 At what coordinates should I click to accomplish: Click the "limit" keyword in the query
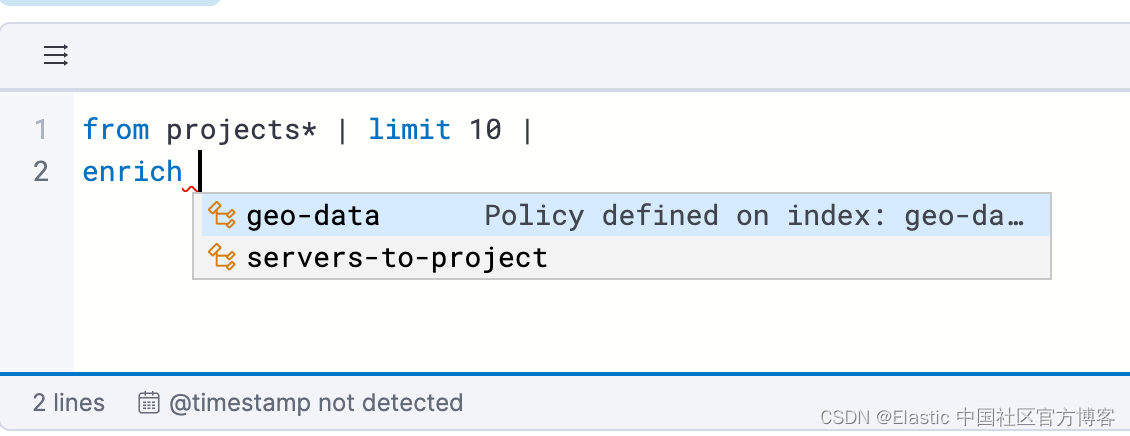409,129
